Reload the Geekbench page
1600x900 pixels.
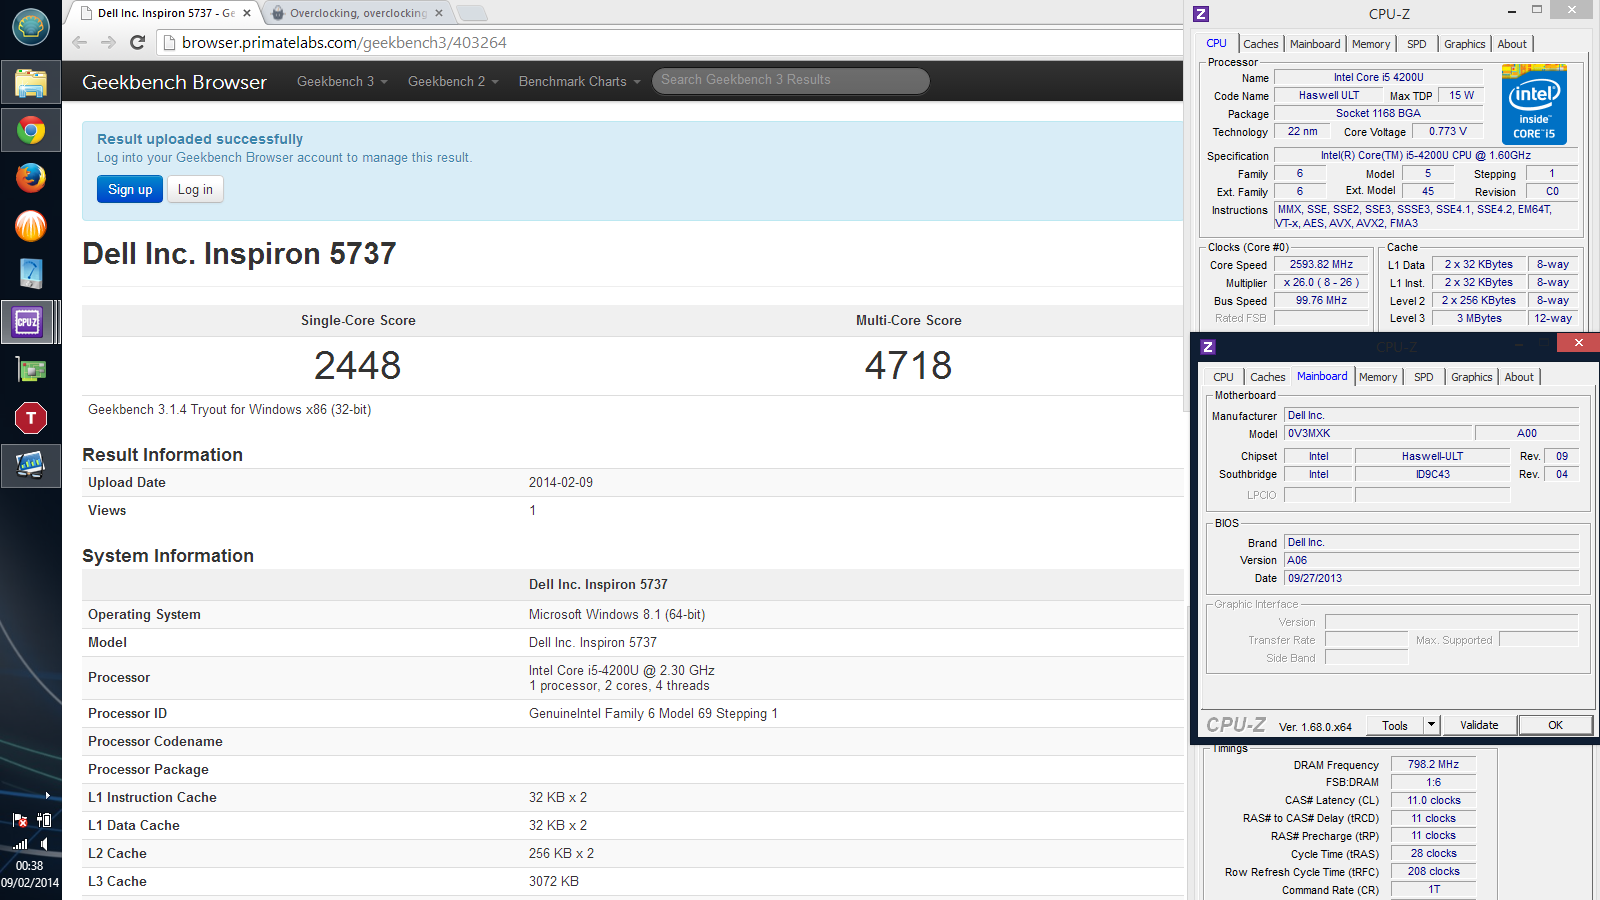[138, 42]
